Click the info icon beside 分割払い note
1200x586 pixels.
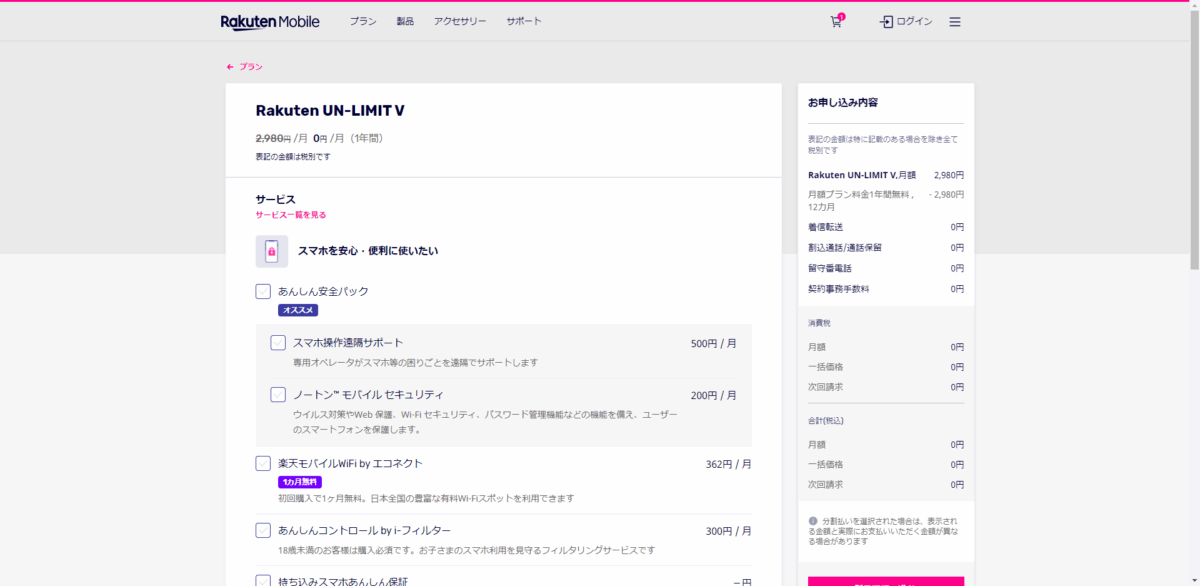[813, 520]
